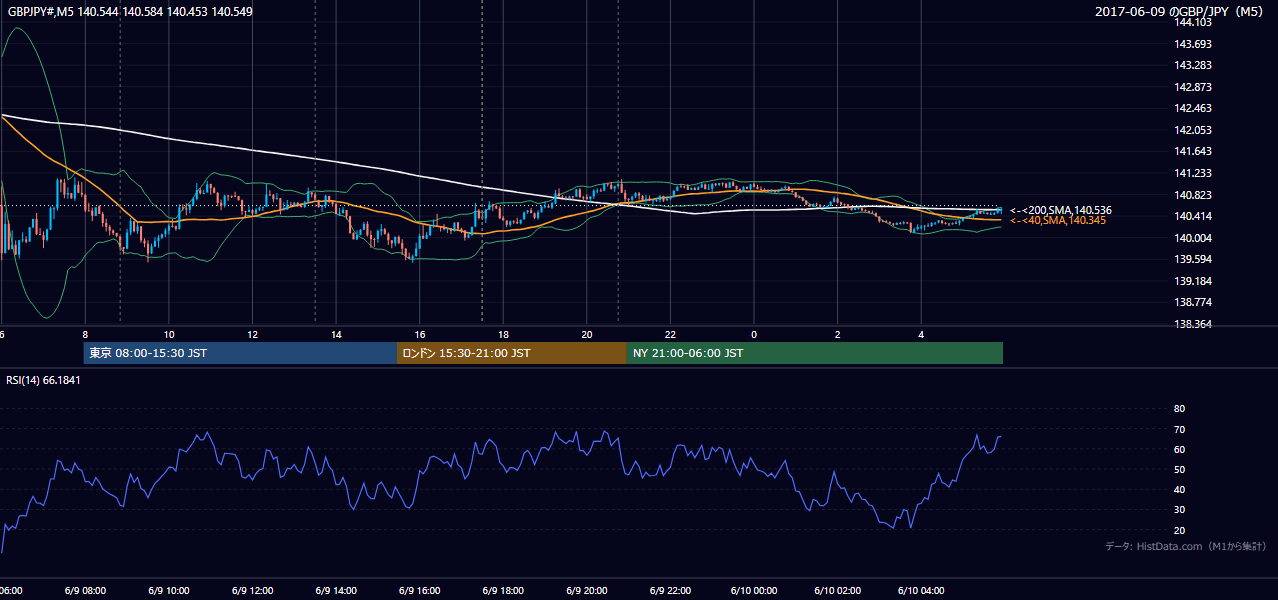Click the 6/9 20:00 time label
Screen dimensions: 1278x600
586,590
